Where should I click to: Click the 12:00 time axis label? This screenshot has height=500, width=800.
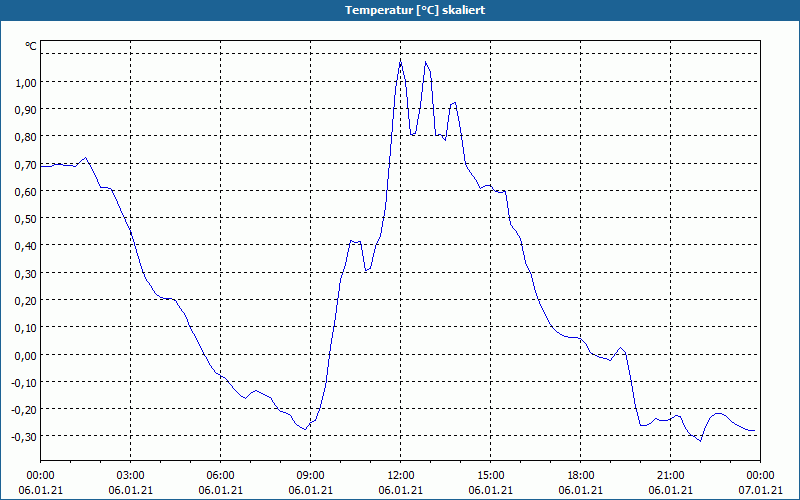tap(401, 476)
